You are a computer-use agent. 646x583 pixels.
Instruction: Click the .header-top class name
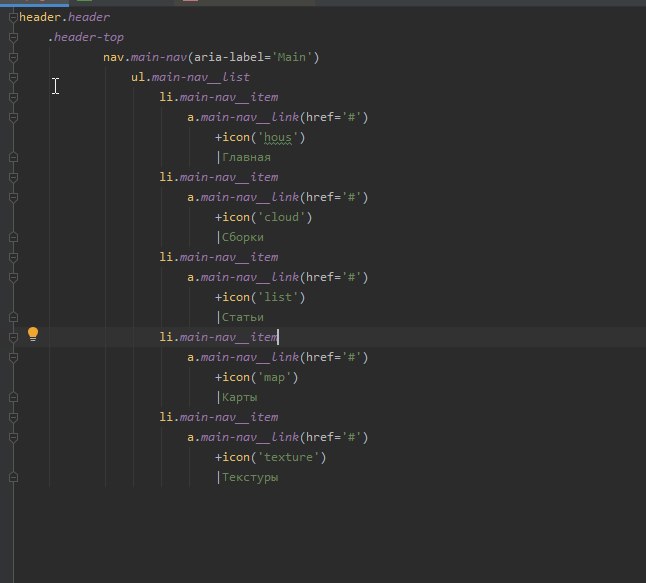click(x=86, y=37)
